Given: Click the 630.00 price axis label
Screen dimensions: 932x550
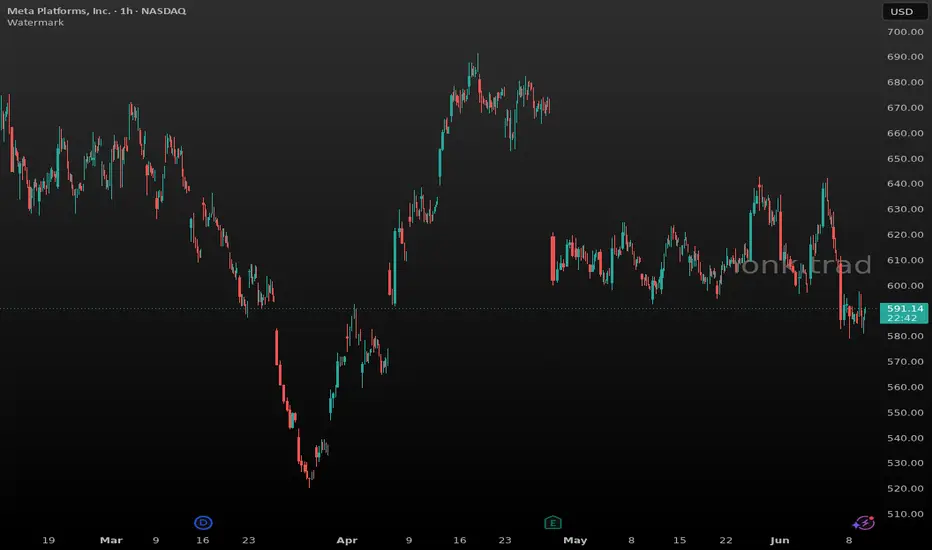Looking at the screenshot, I should pos(905,209).
